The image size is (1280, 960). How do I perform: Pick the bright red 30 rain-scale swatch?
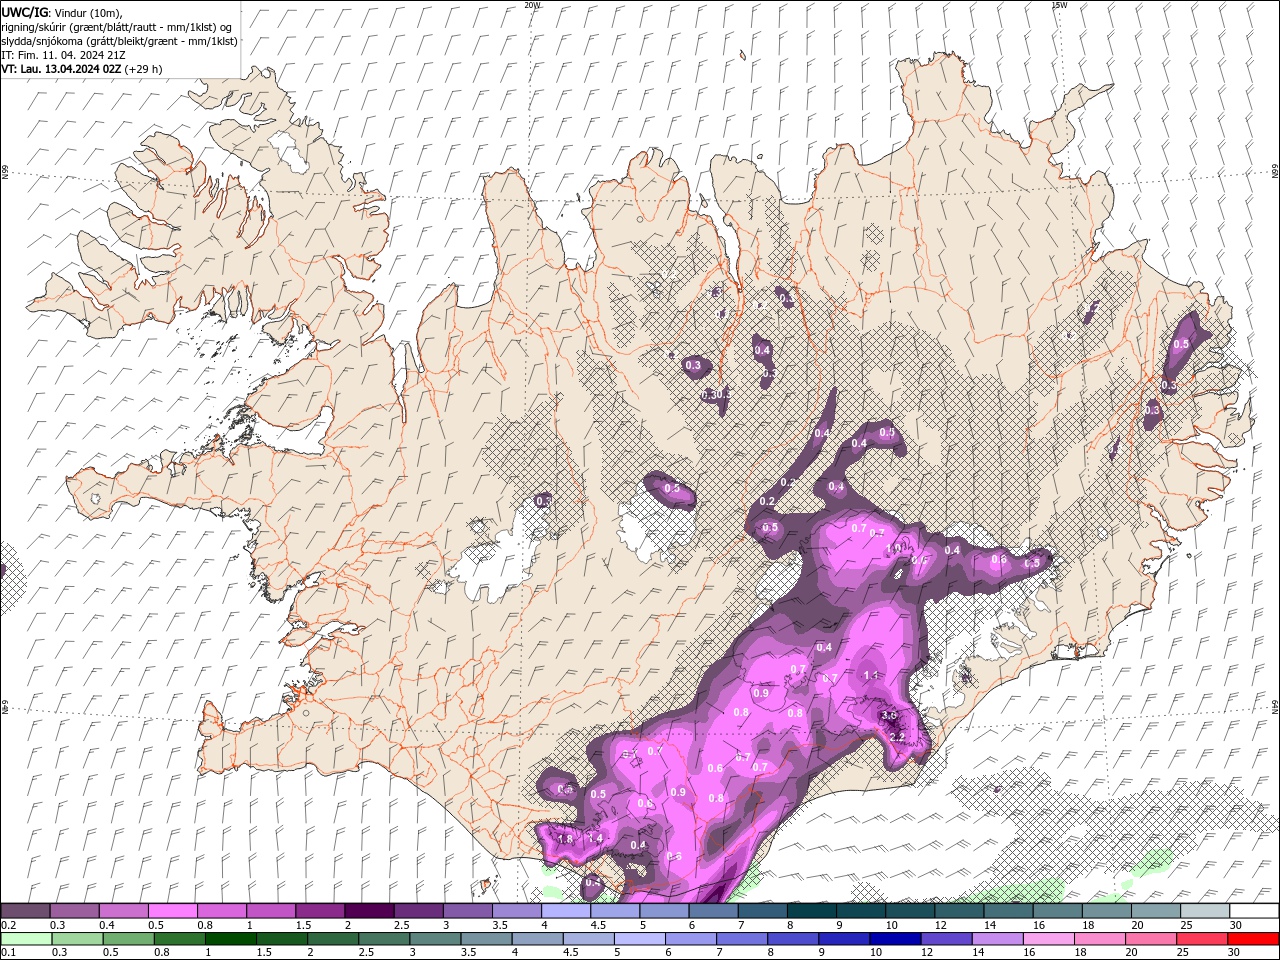pyautogui.click(x=1254, y=939)
